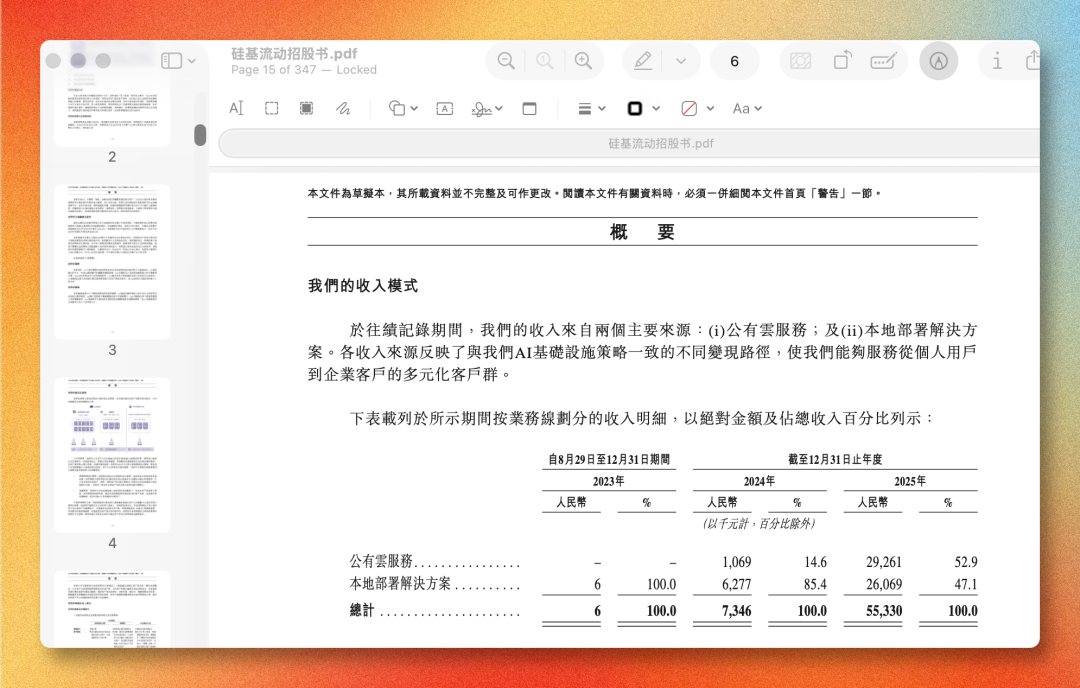Click the redact tool icon
The image size is (1080, 688).
click(800, 61)
